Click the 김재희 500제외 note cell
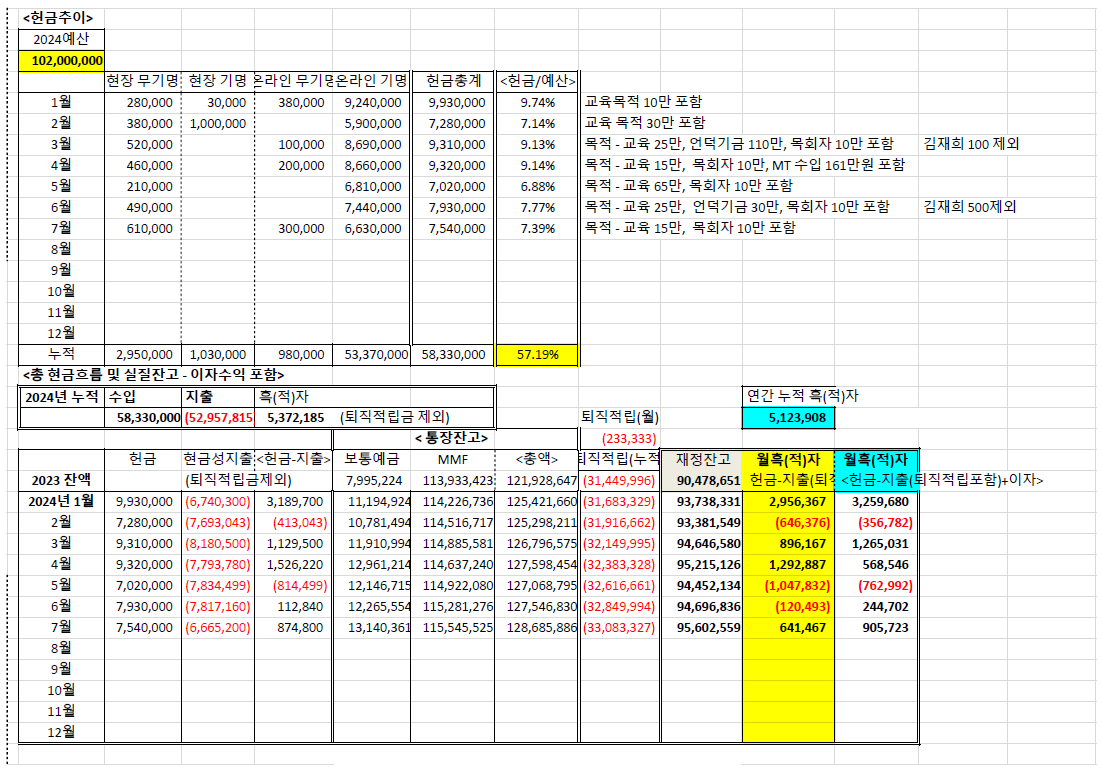This screenshot has height=771, width=1103. pyautogui.click(x=970, y=207)
